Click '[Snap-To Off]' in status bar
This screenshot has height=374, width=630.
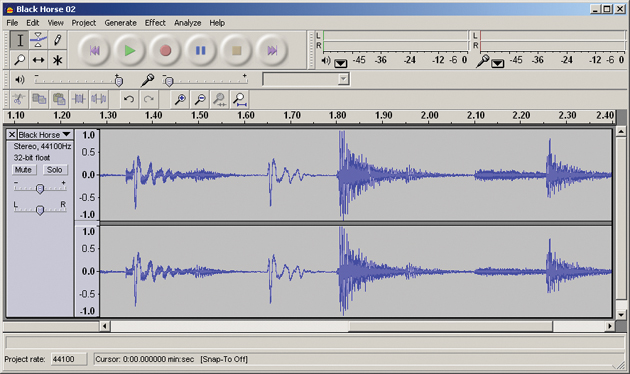tap(224, 359)
